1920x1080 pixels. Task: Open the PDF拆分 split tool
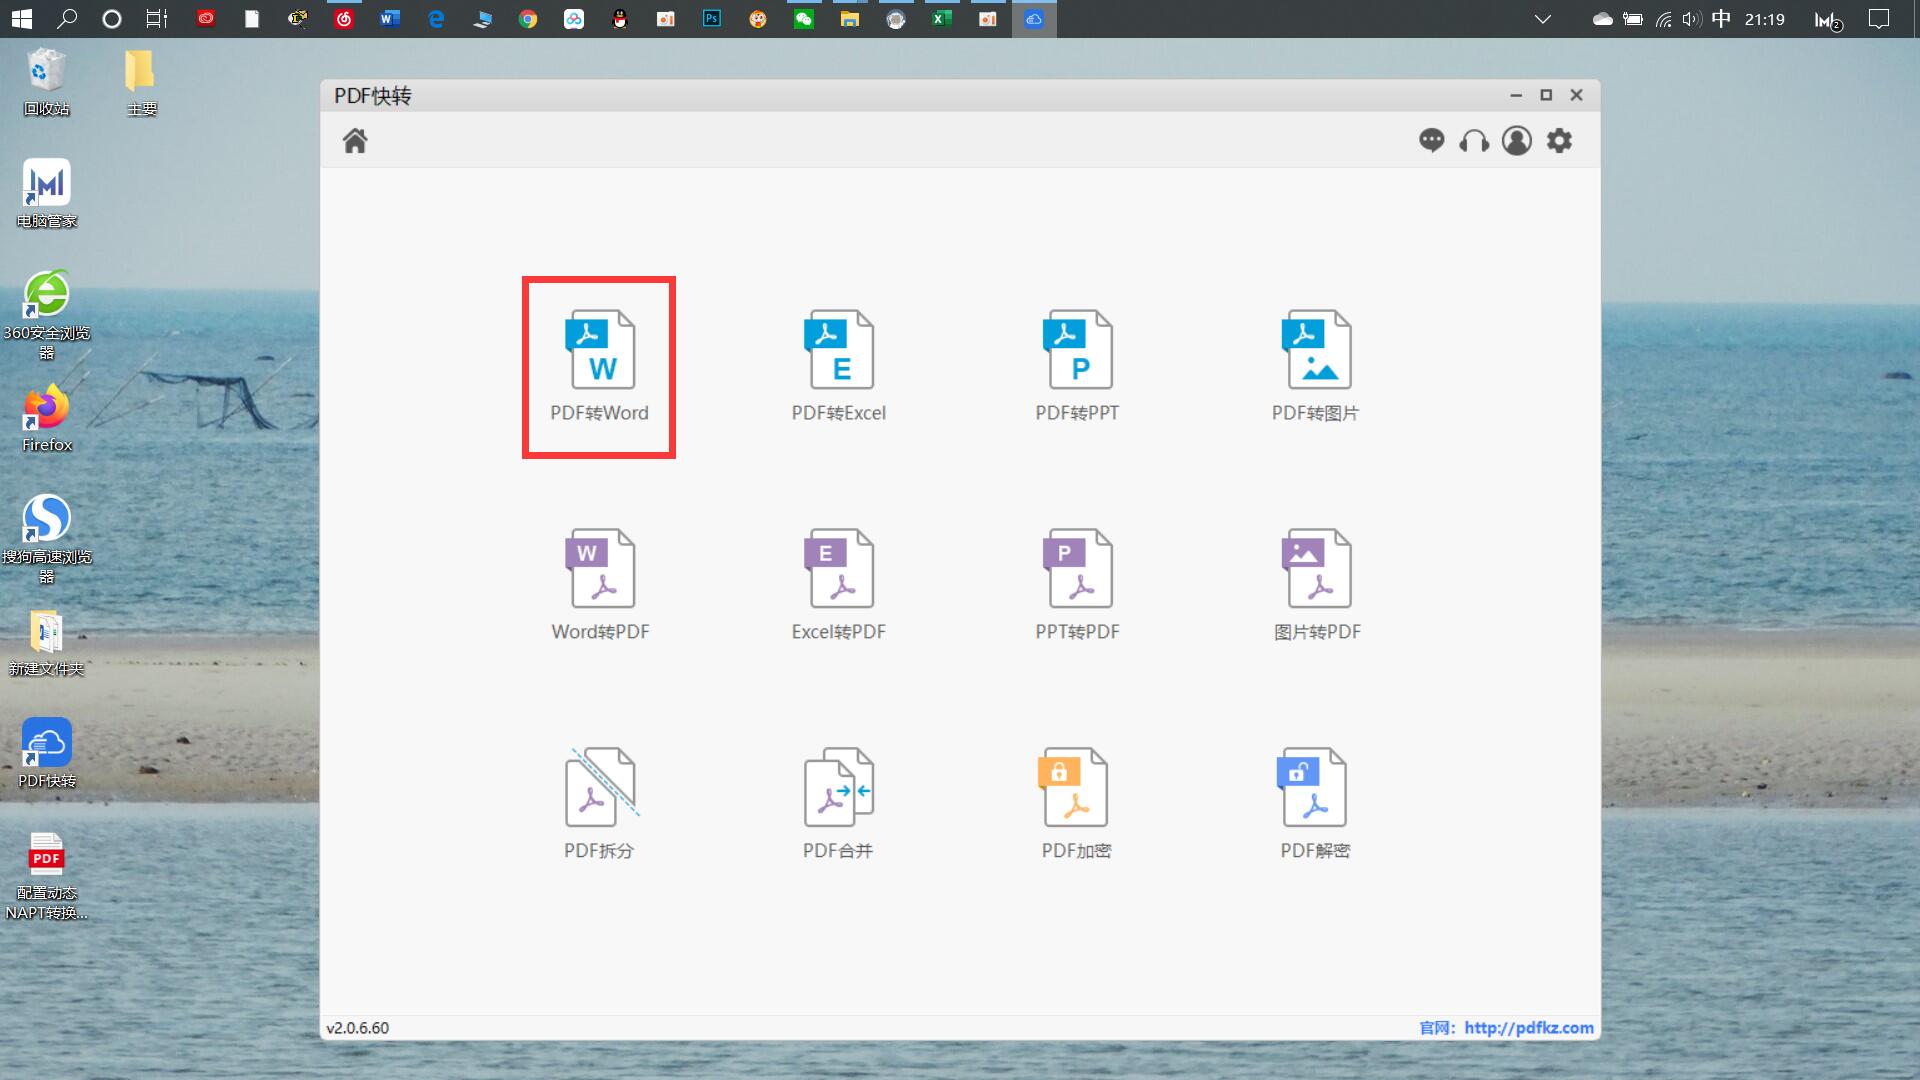pyautogui.click(x=599, y=804)
